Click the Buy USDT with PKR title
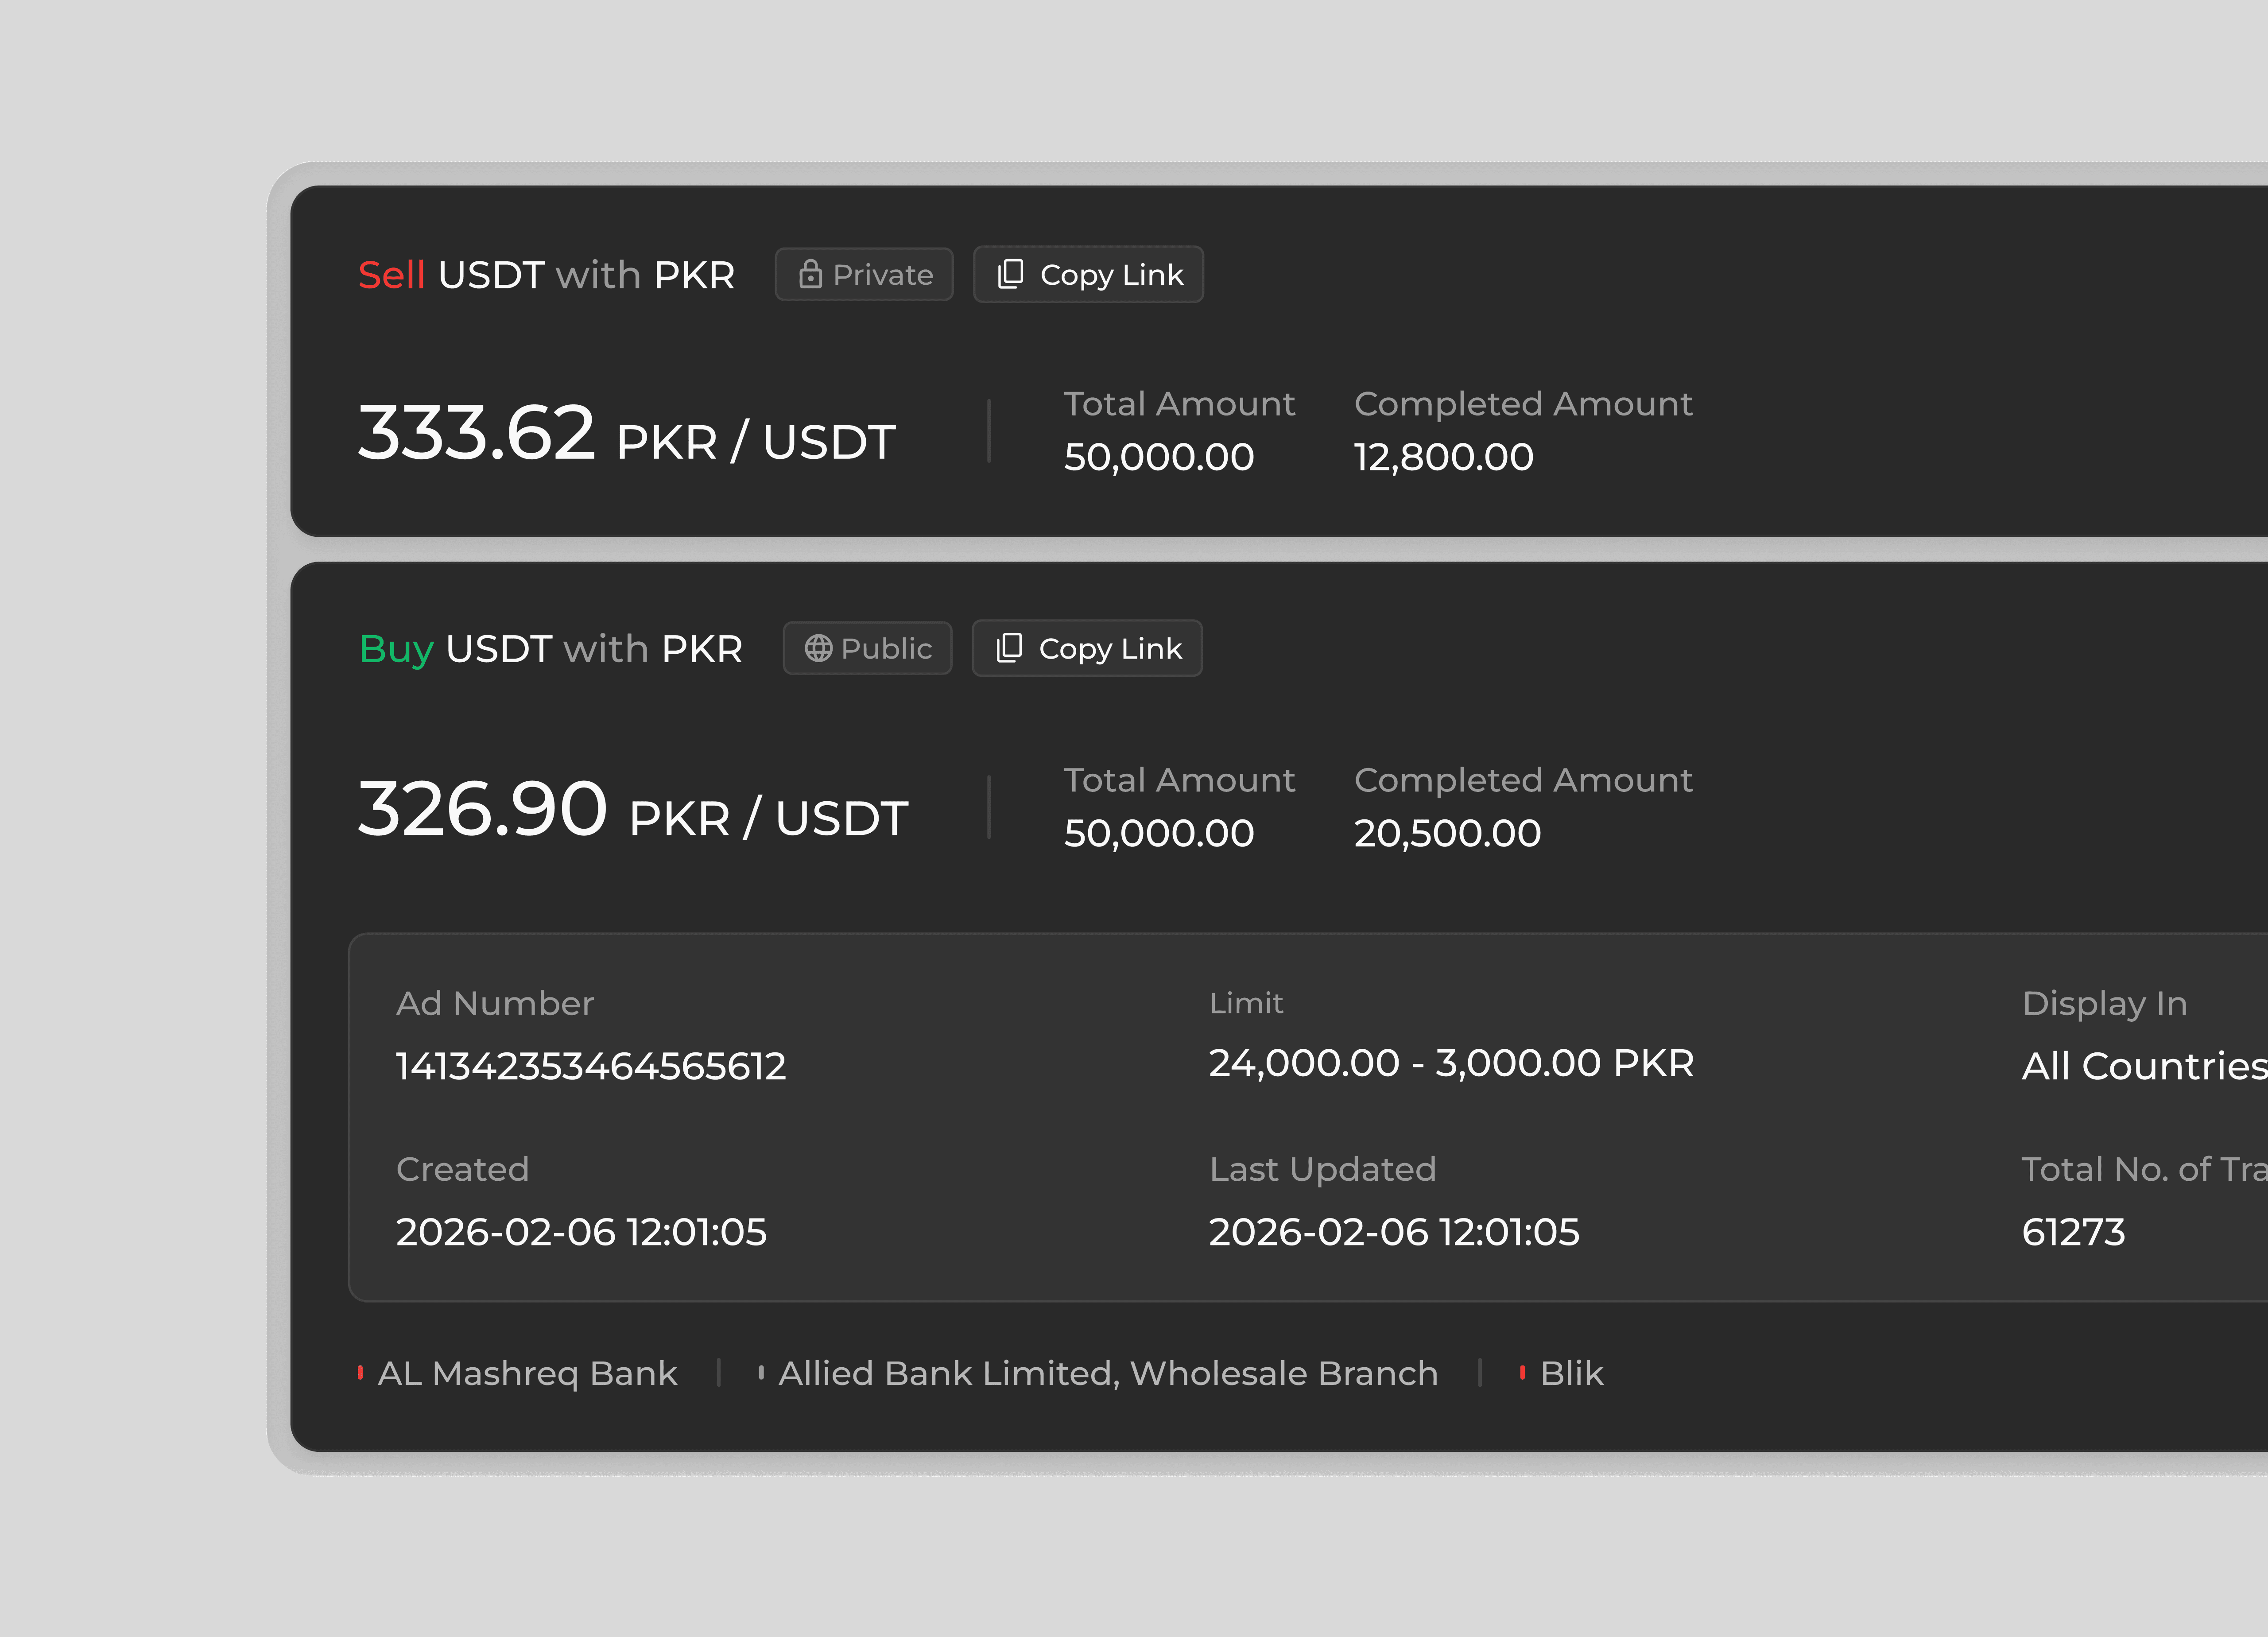Viewport: 2268px width, 1637px height. coord(550,648)
